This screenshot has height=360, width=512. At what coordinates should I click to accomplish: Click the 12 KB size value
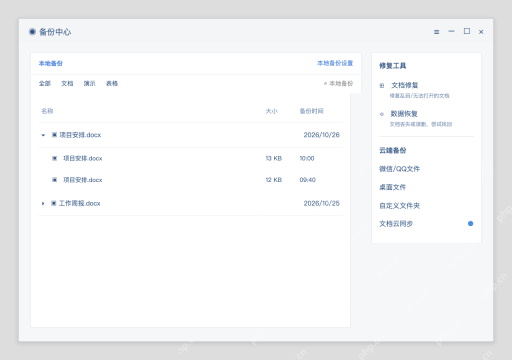click(x=274, y=180)
